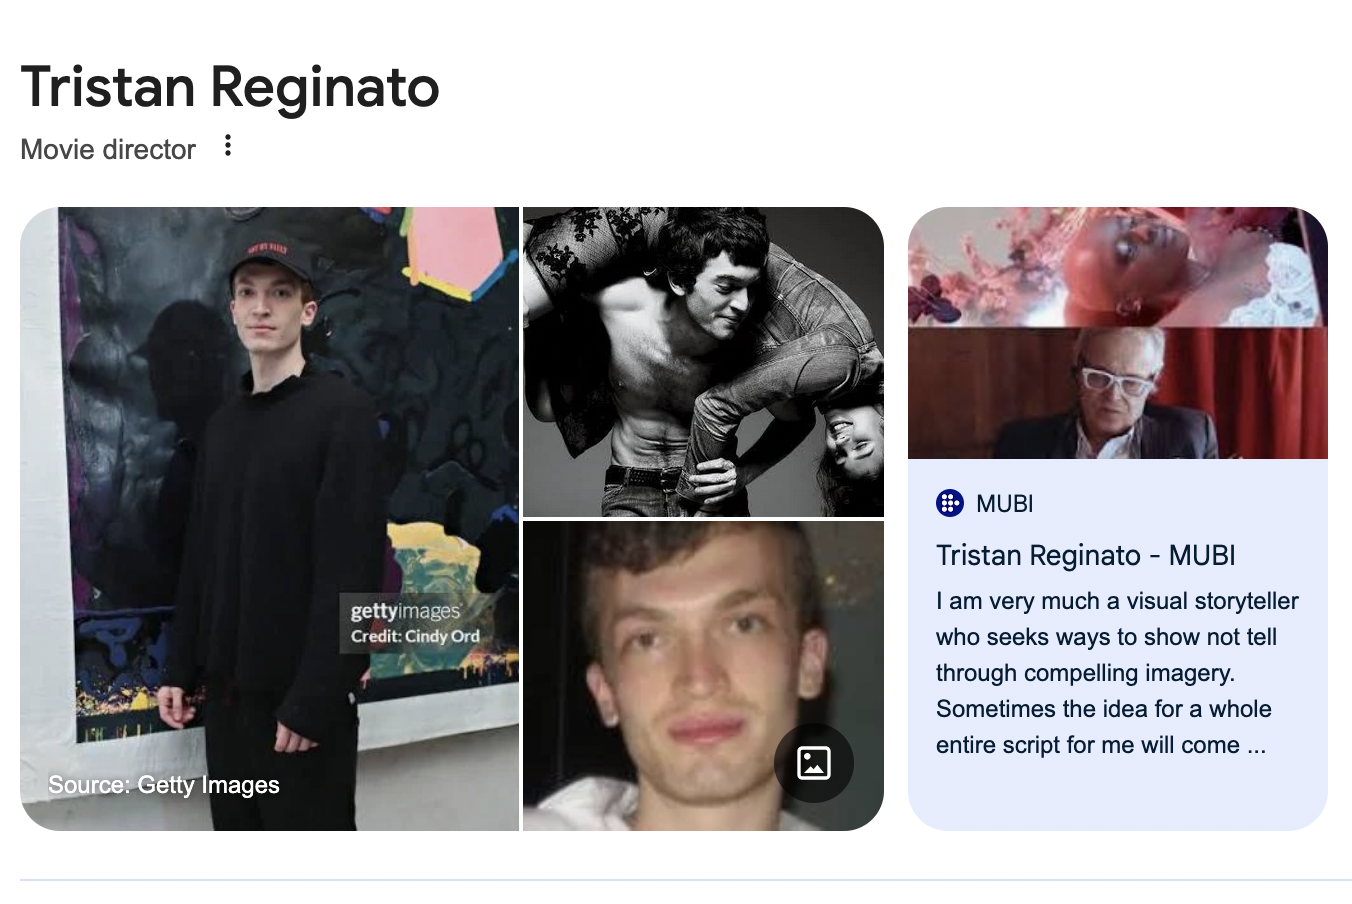Click the gettyimages watermark on photo
The height and width of the screenshot is (904, 1352).
405,611
